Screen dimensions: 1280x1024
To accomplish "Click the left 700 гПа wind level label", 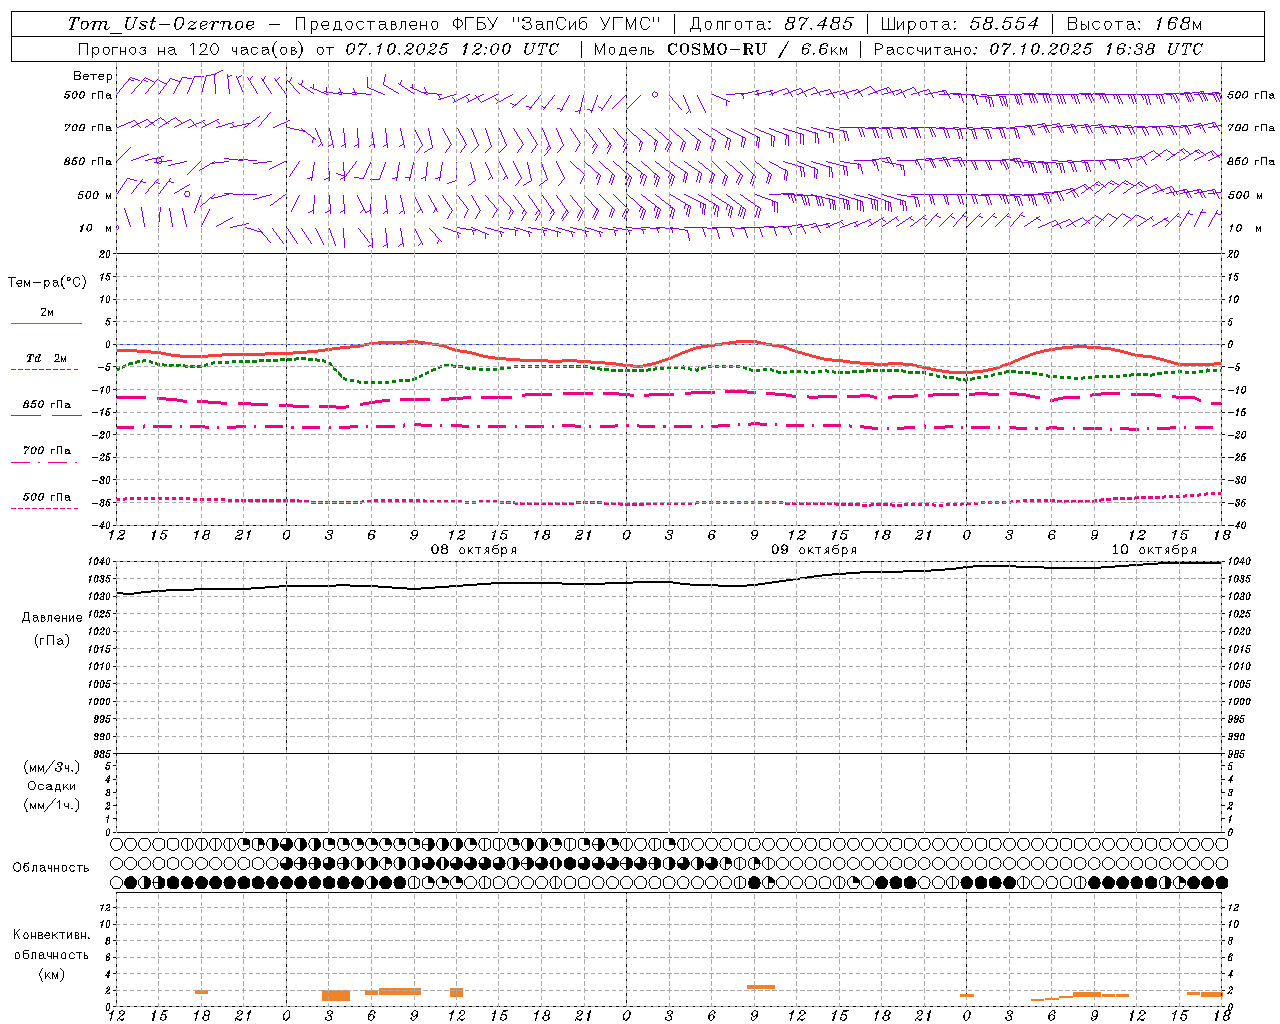I will [88, 128].
